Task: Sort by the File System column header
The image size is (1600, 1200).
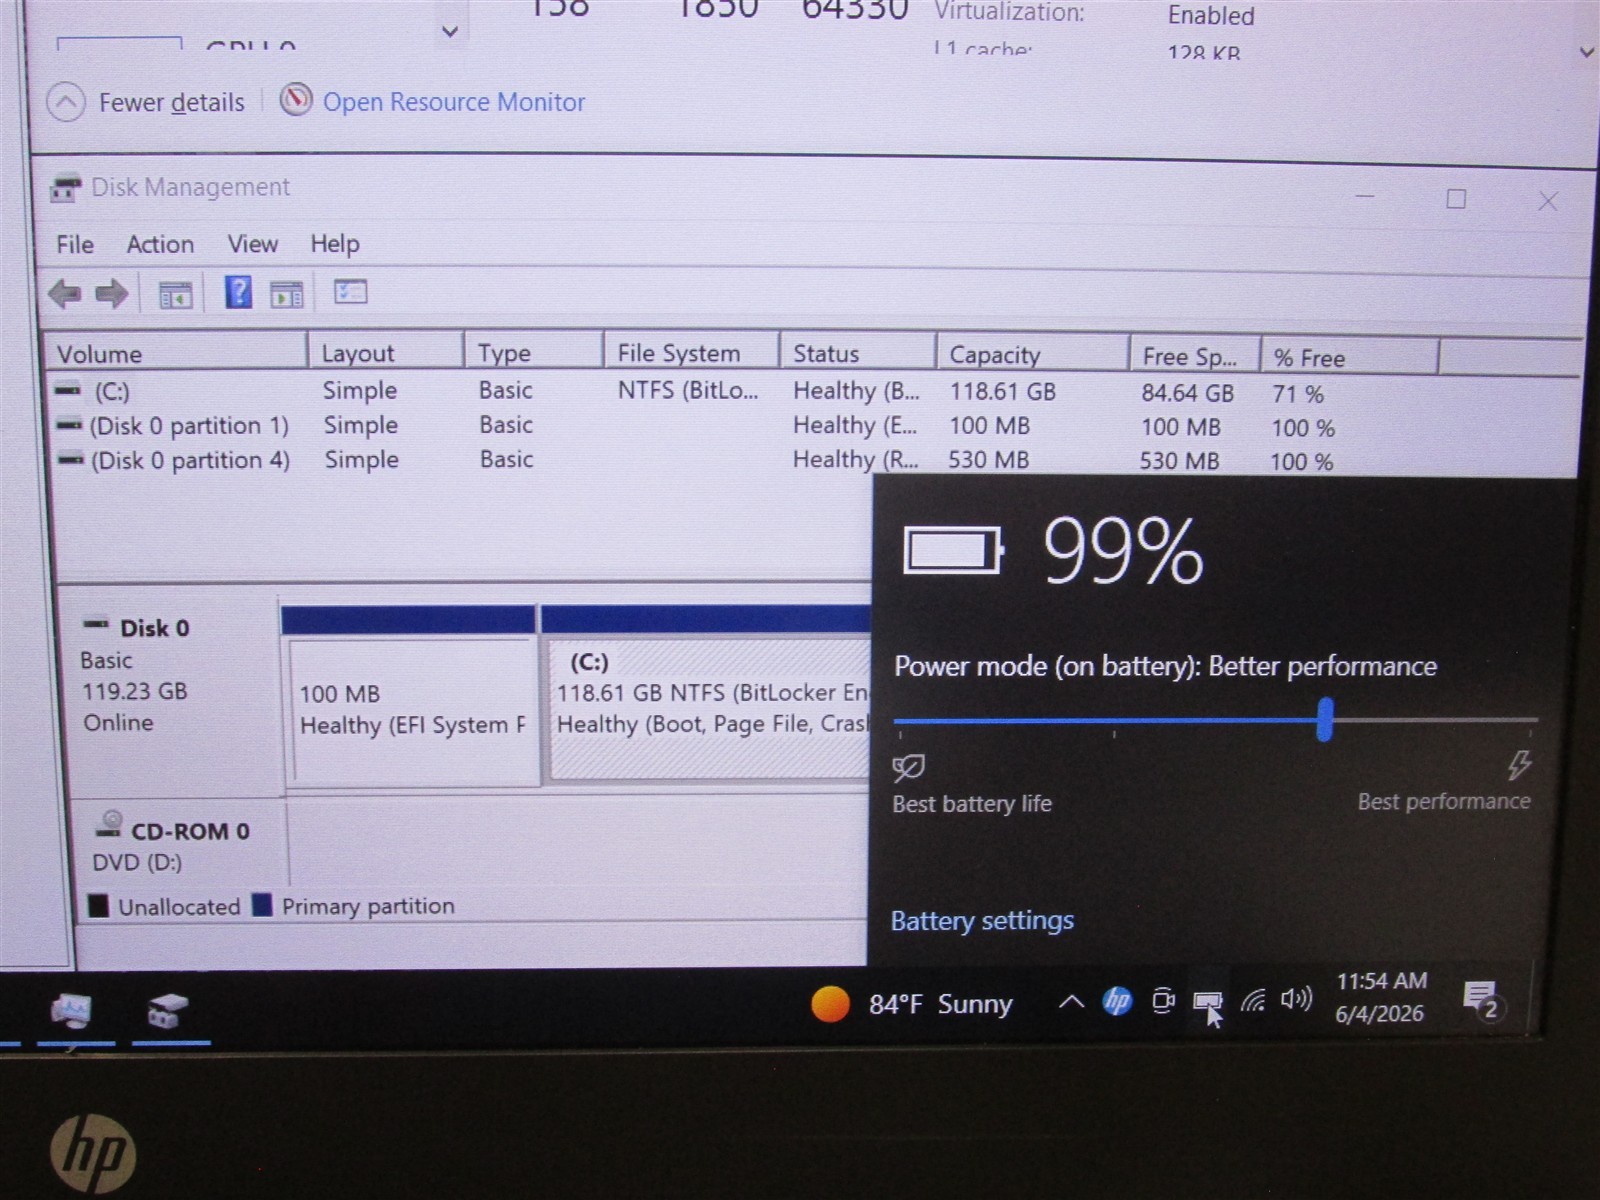Action: pos(691,353)
